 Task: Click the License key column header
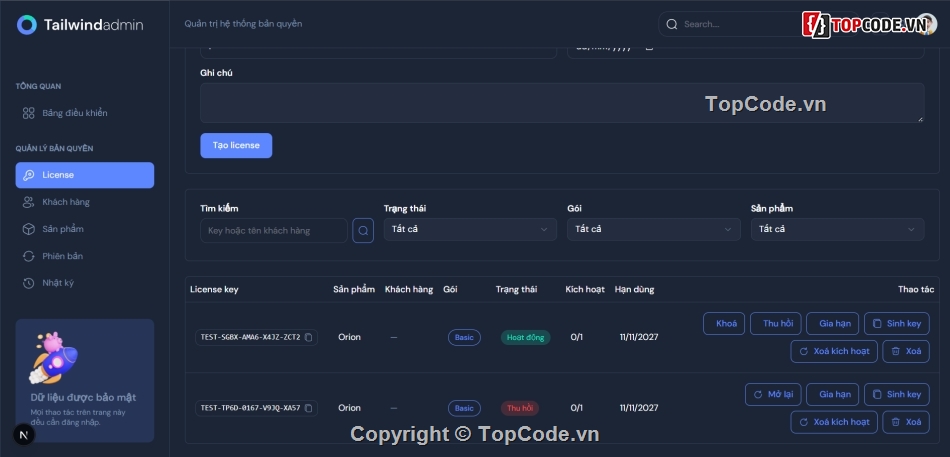214,290
